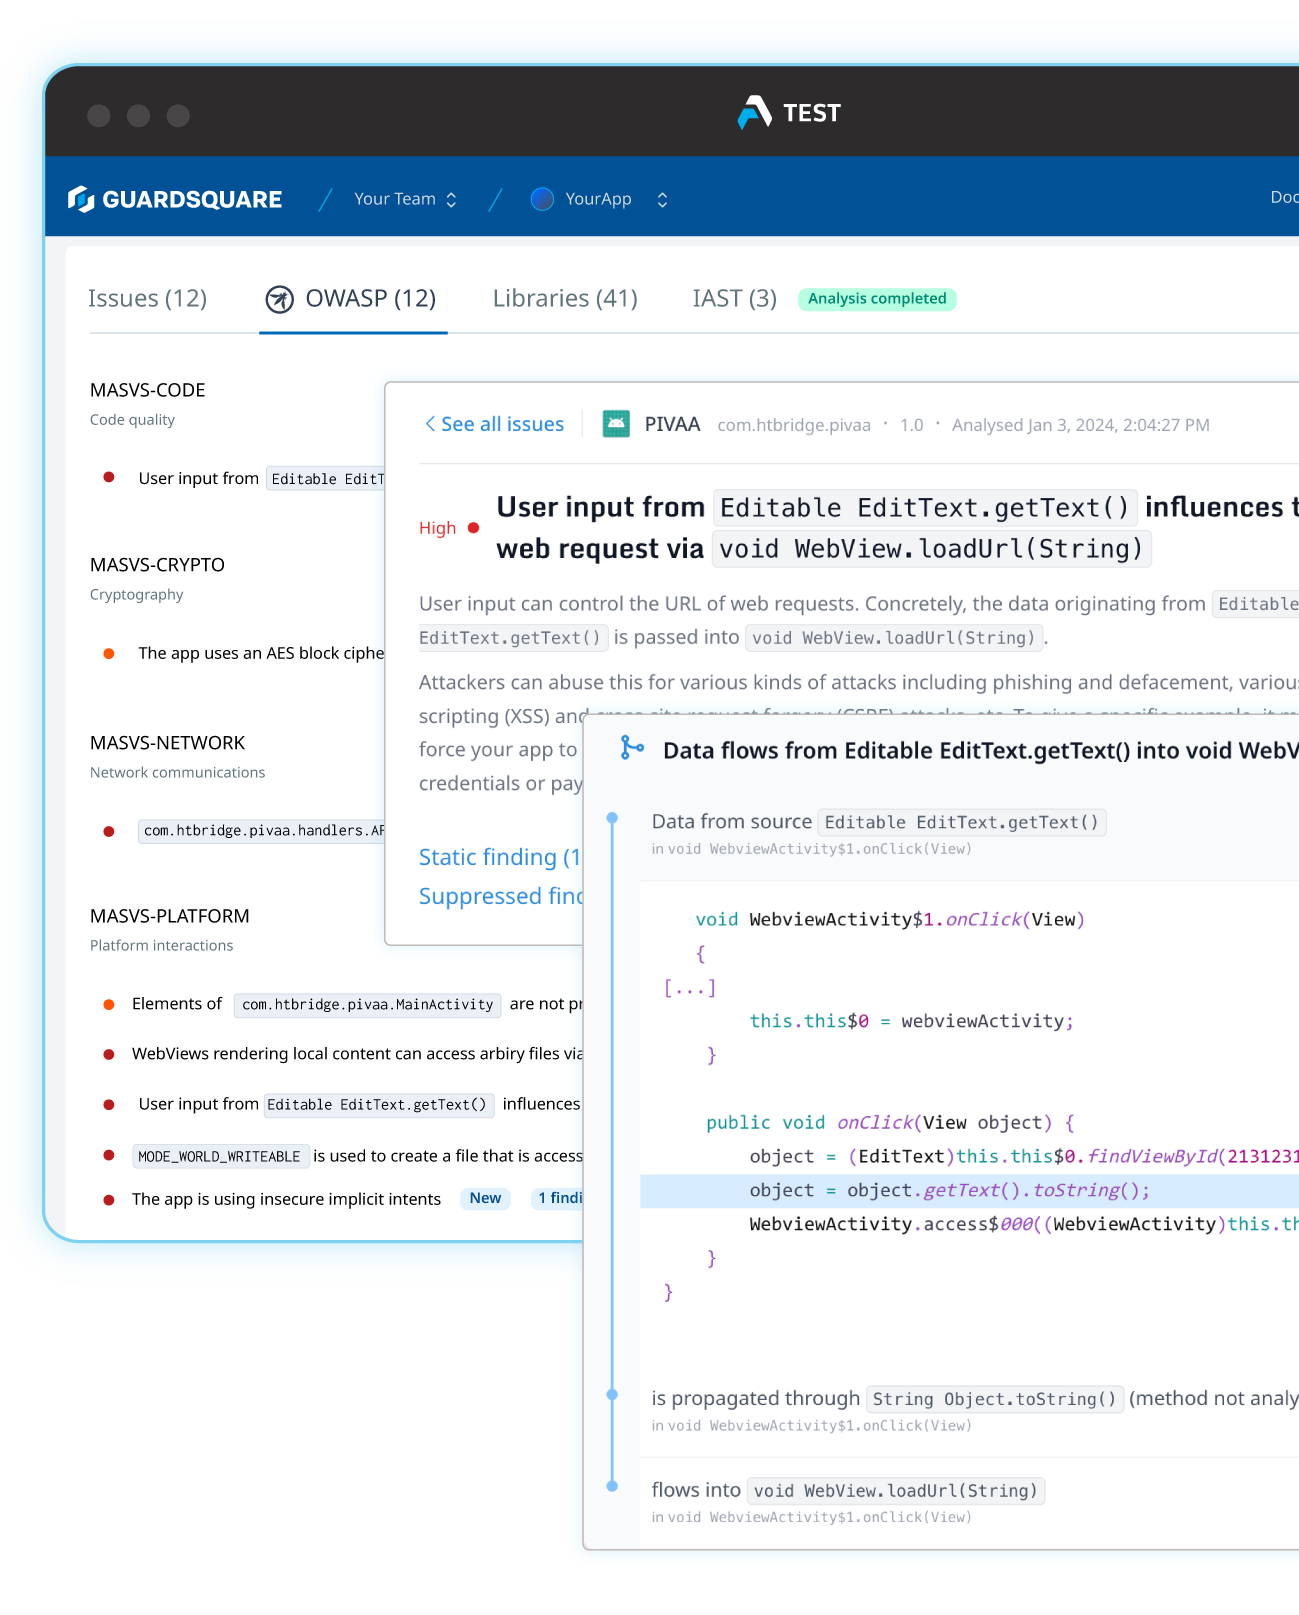Click the [...] collapsed code marker
Image resolution: width=1299 pixels, height=1615 pixels.
pyautogui.click(x=690, y=988)
